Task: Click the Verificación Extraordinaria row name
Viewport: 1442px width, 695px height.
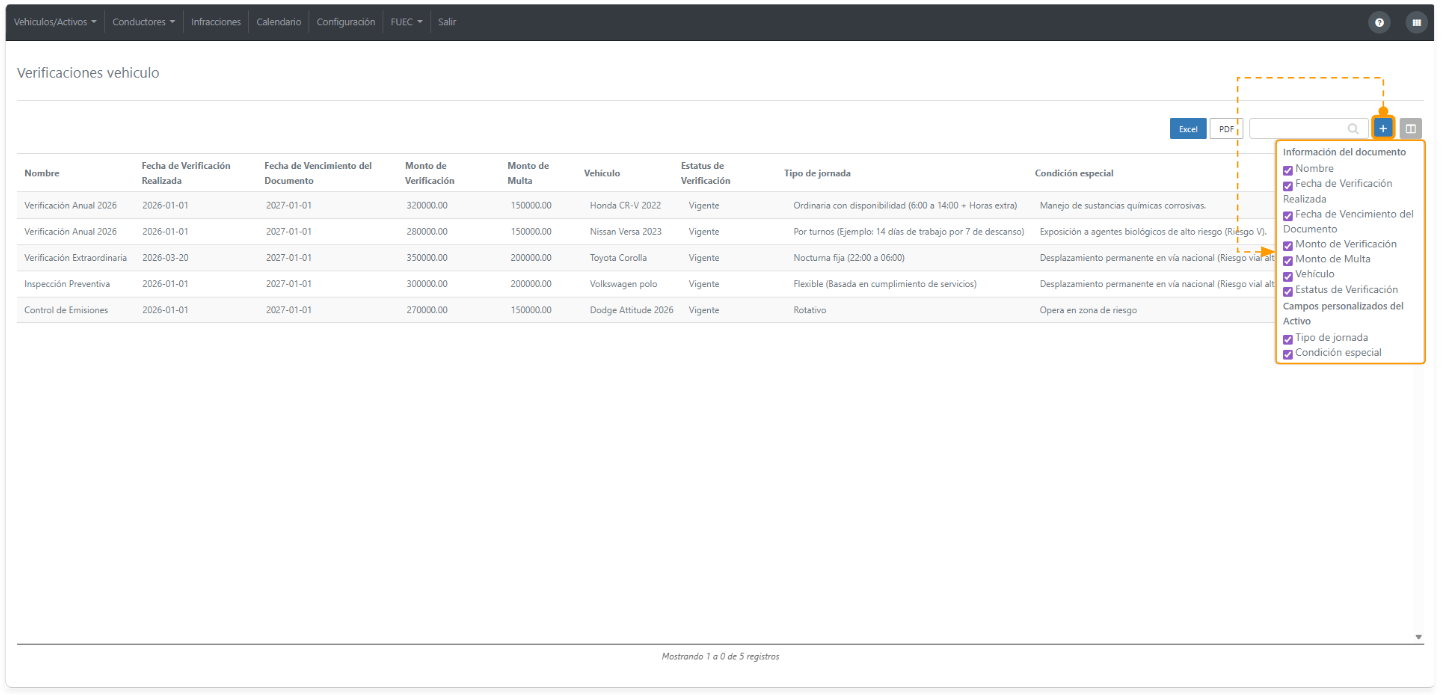Action: pos(76,258)
